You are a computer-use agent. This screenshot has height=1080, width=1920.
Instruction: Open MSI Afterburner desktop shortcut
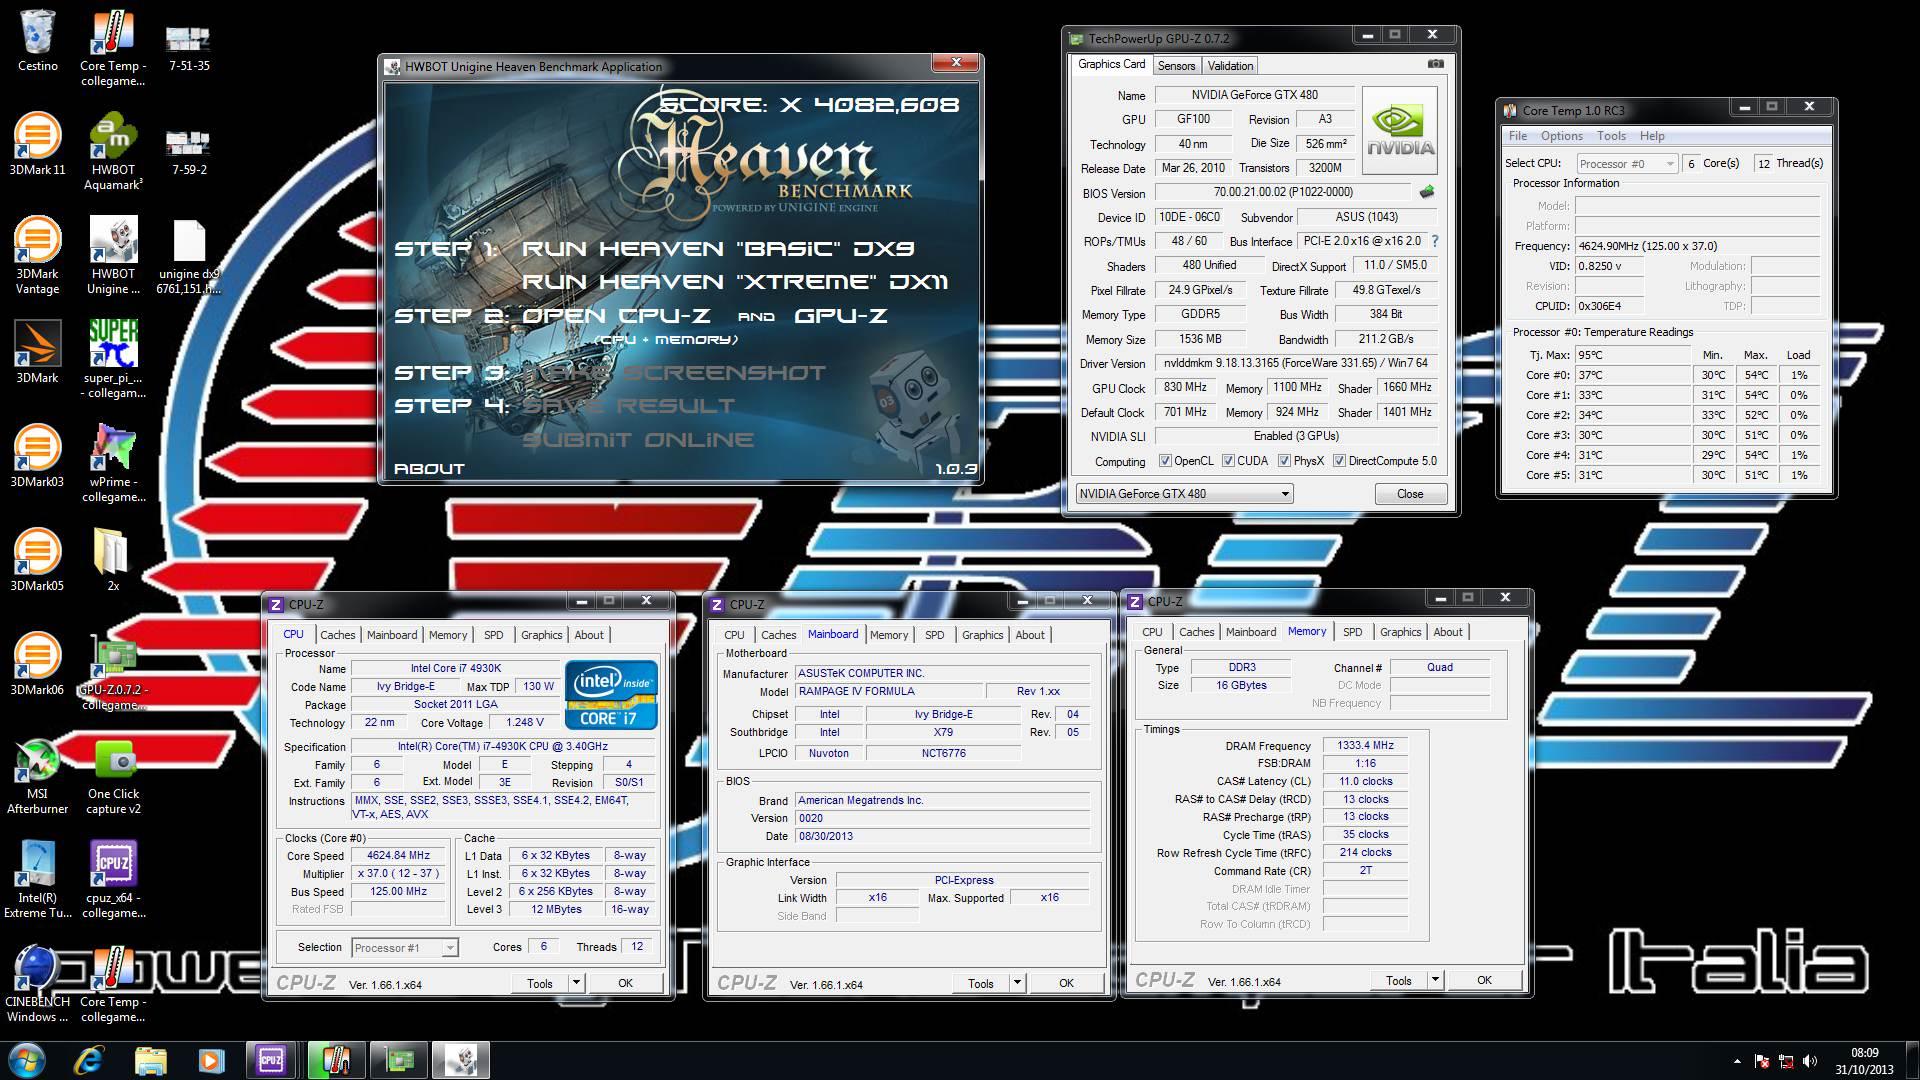coord(37,776)
